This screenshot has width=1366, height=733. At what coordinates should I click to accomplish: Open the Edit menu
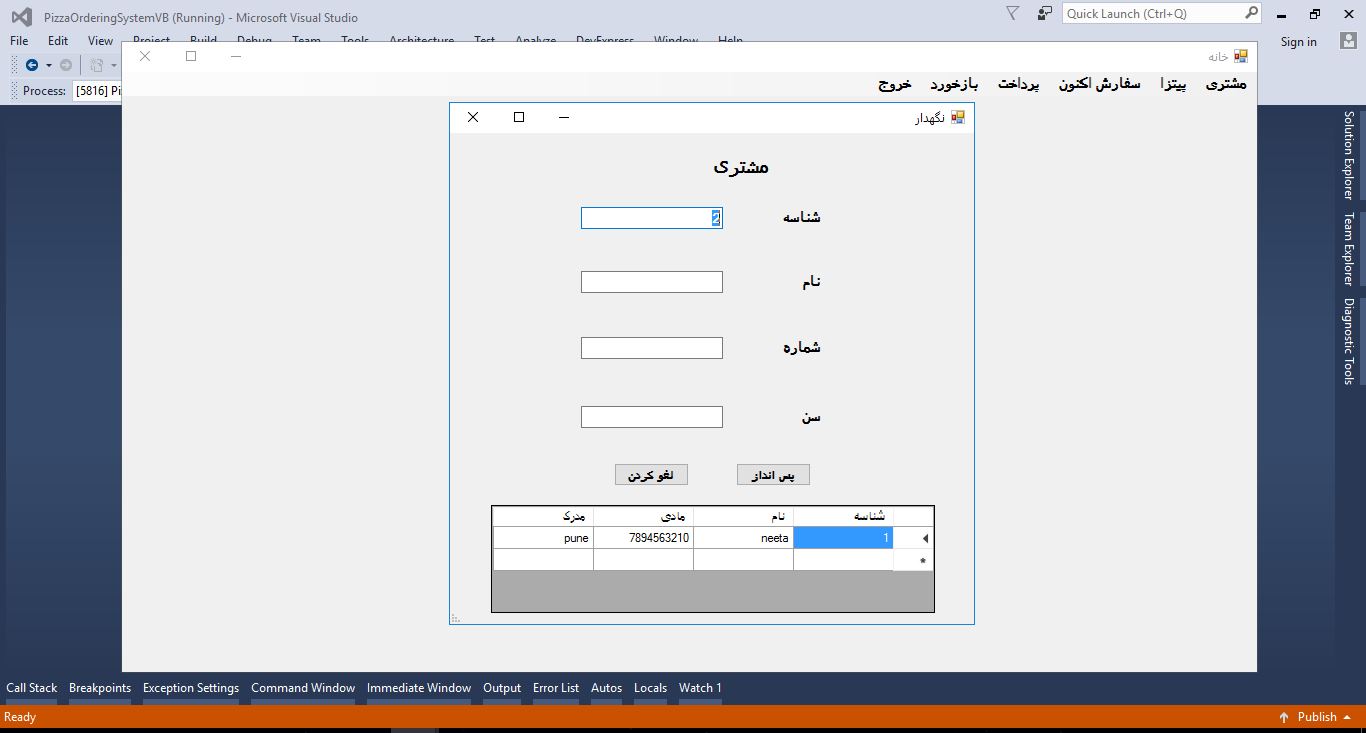click(58, 41)
